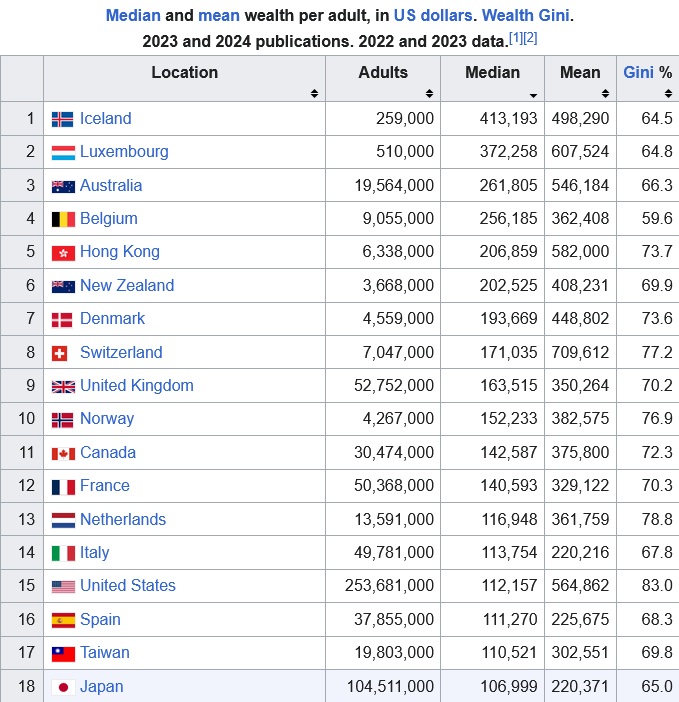Image resolution: width=679 pixels, height=702 pixels.
Task: Open the Gini link in column header
Action: (x=638, y=73)
